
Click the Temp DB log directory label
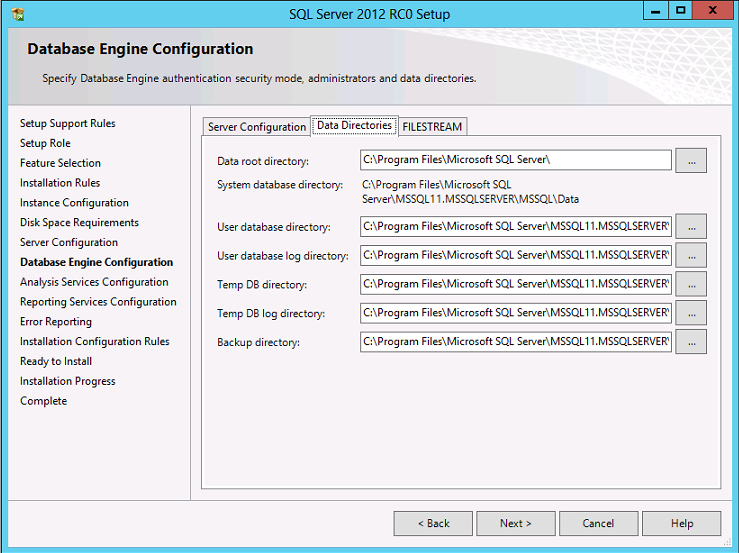pos(271,314)
